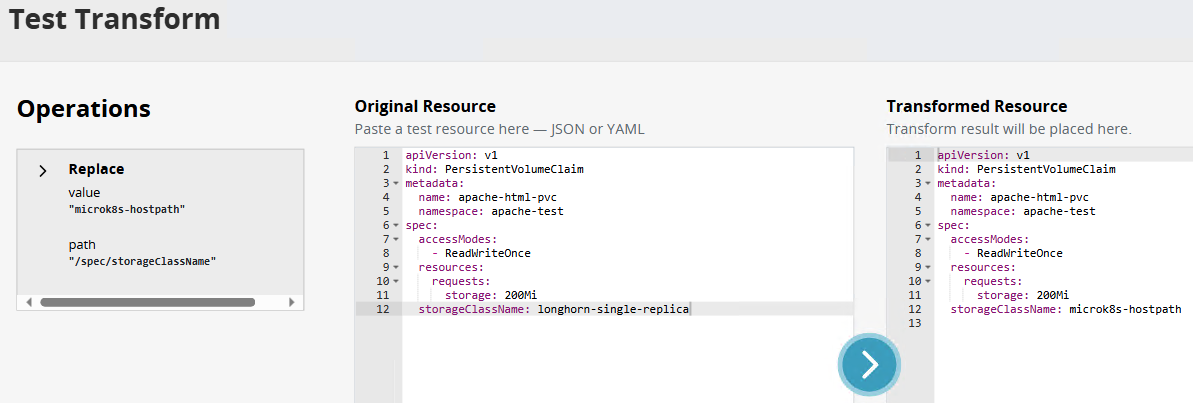Click the "microk8s-hostpath" value under Replace
This screenshot has width=1193, height=403.
pyautogui.click(x=127, y=209)
